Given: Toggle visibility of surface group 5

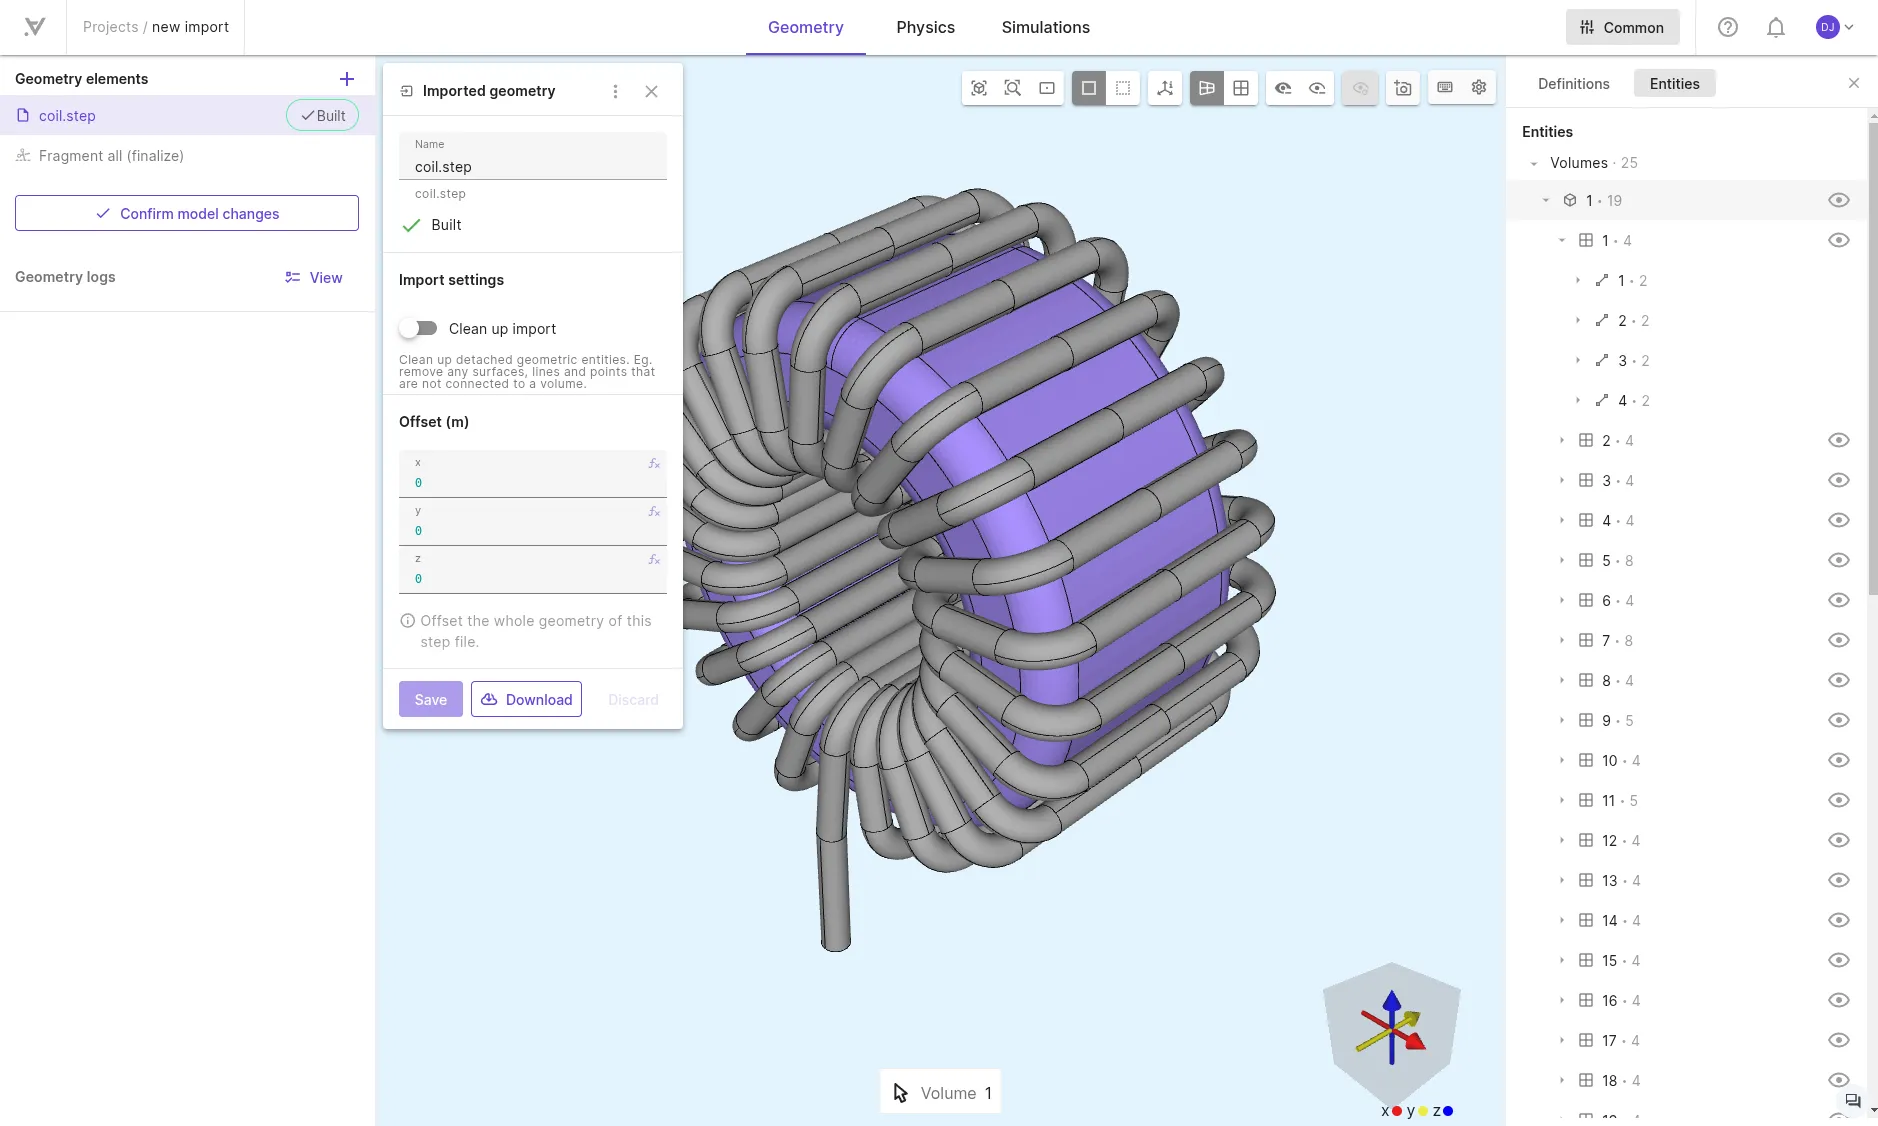Looking at the screenshot, I should (x=1838, y=560).
